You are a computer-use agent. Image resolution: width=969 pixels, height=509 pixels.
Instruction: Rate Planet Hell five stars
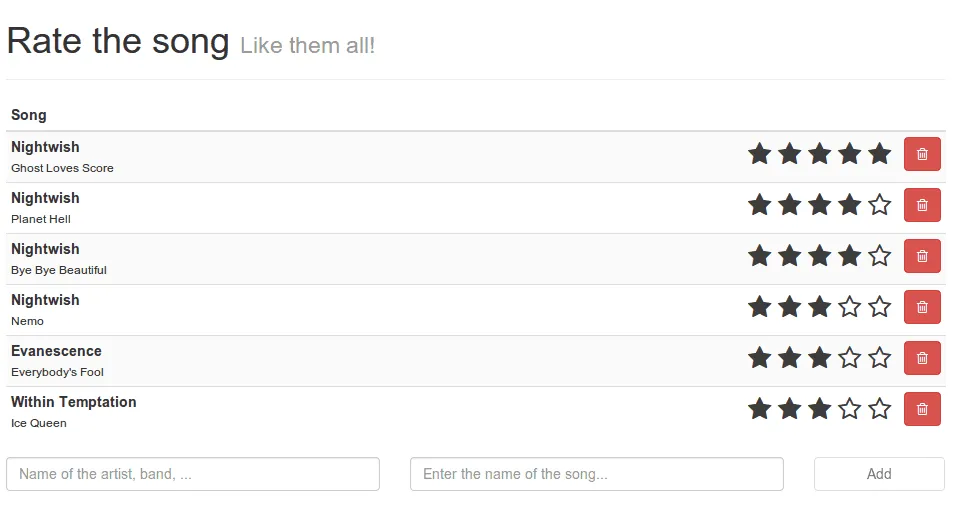(x=879, y=205)
